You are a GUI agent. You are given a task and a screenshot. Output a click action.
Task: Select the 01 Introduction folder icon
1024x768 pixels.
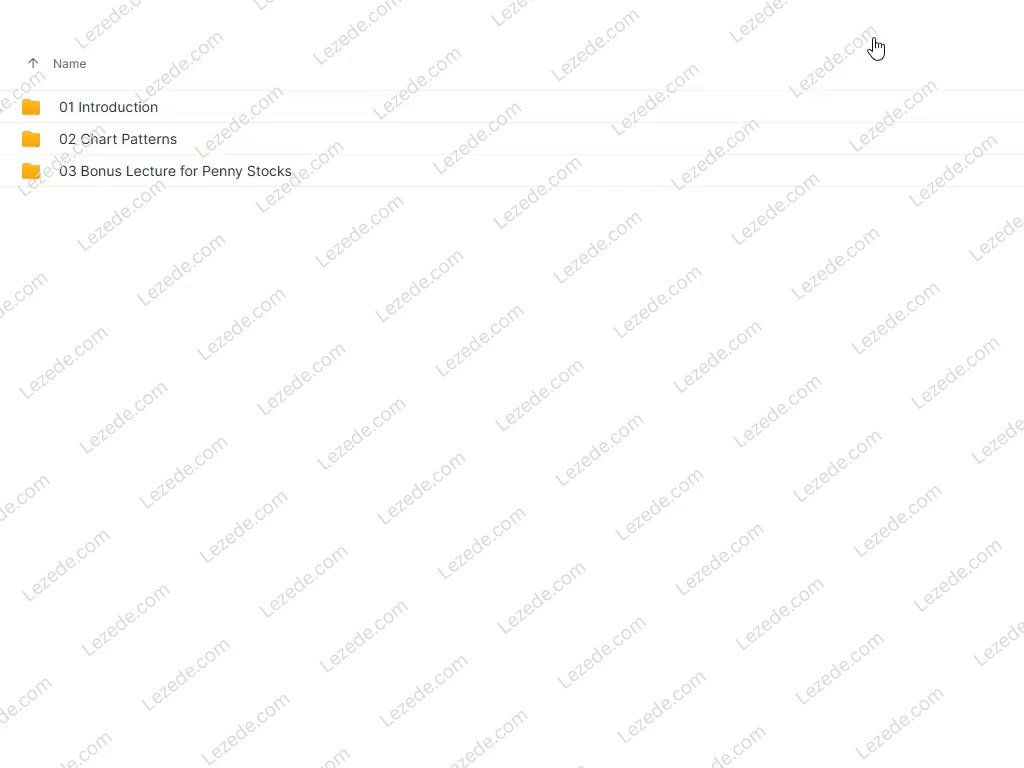pos(31,107)
